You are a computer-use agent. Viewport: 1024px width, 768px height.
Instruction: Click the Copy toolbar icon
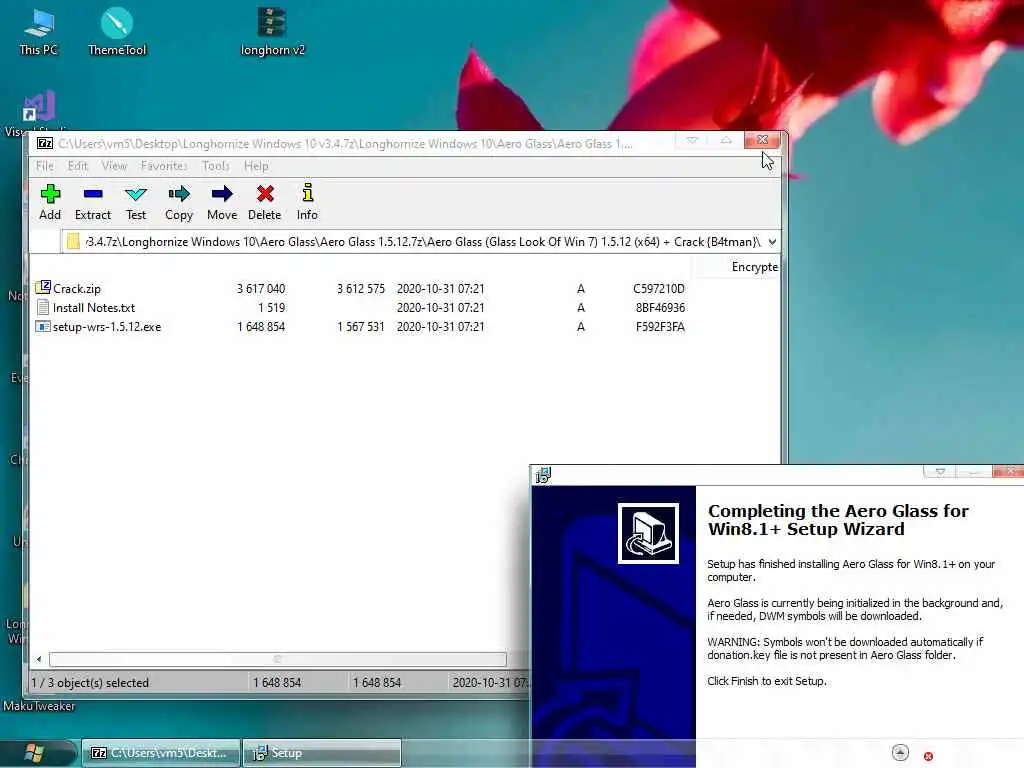(178, 194)
